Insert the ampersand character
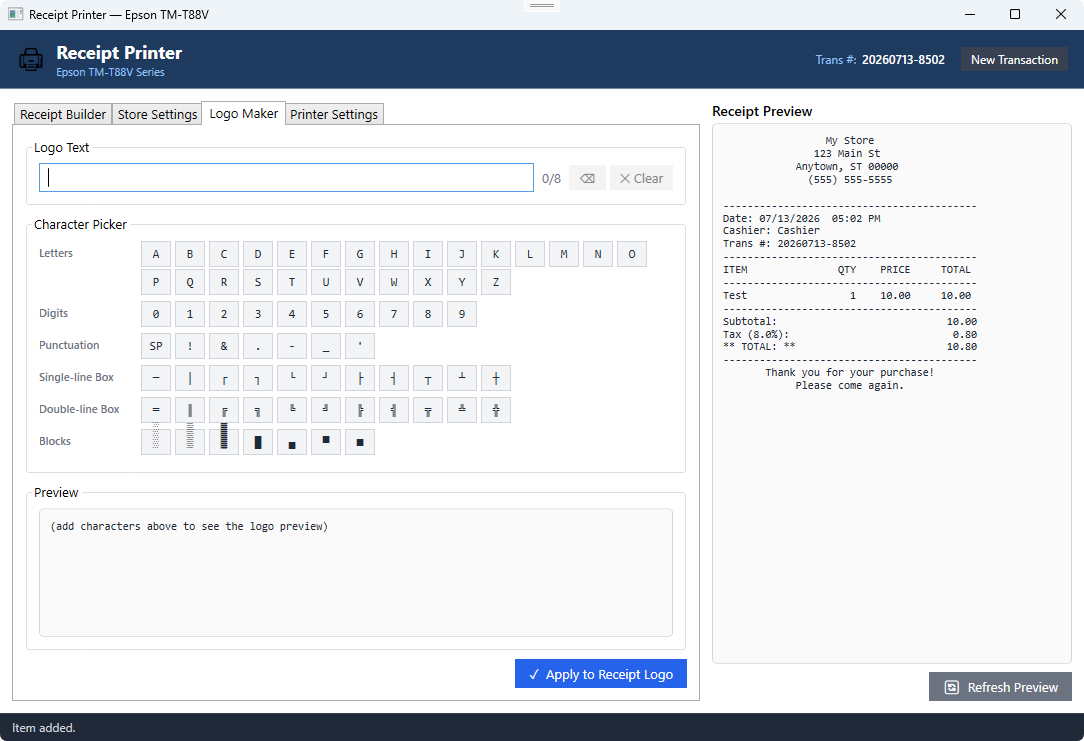Viewport: 1084px width, 741px height. click(223, 346)
